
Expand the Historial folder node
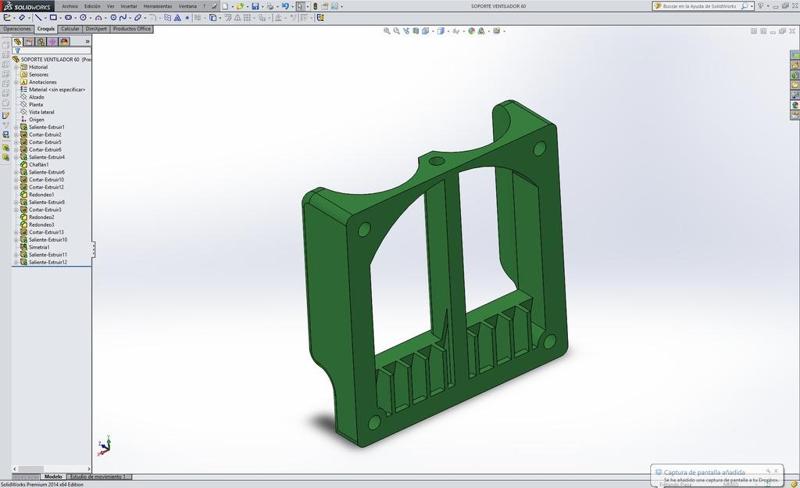coord(16,67)
